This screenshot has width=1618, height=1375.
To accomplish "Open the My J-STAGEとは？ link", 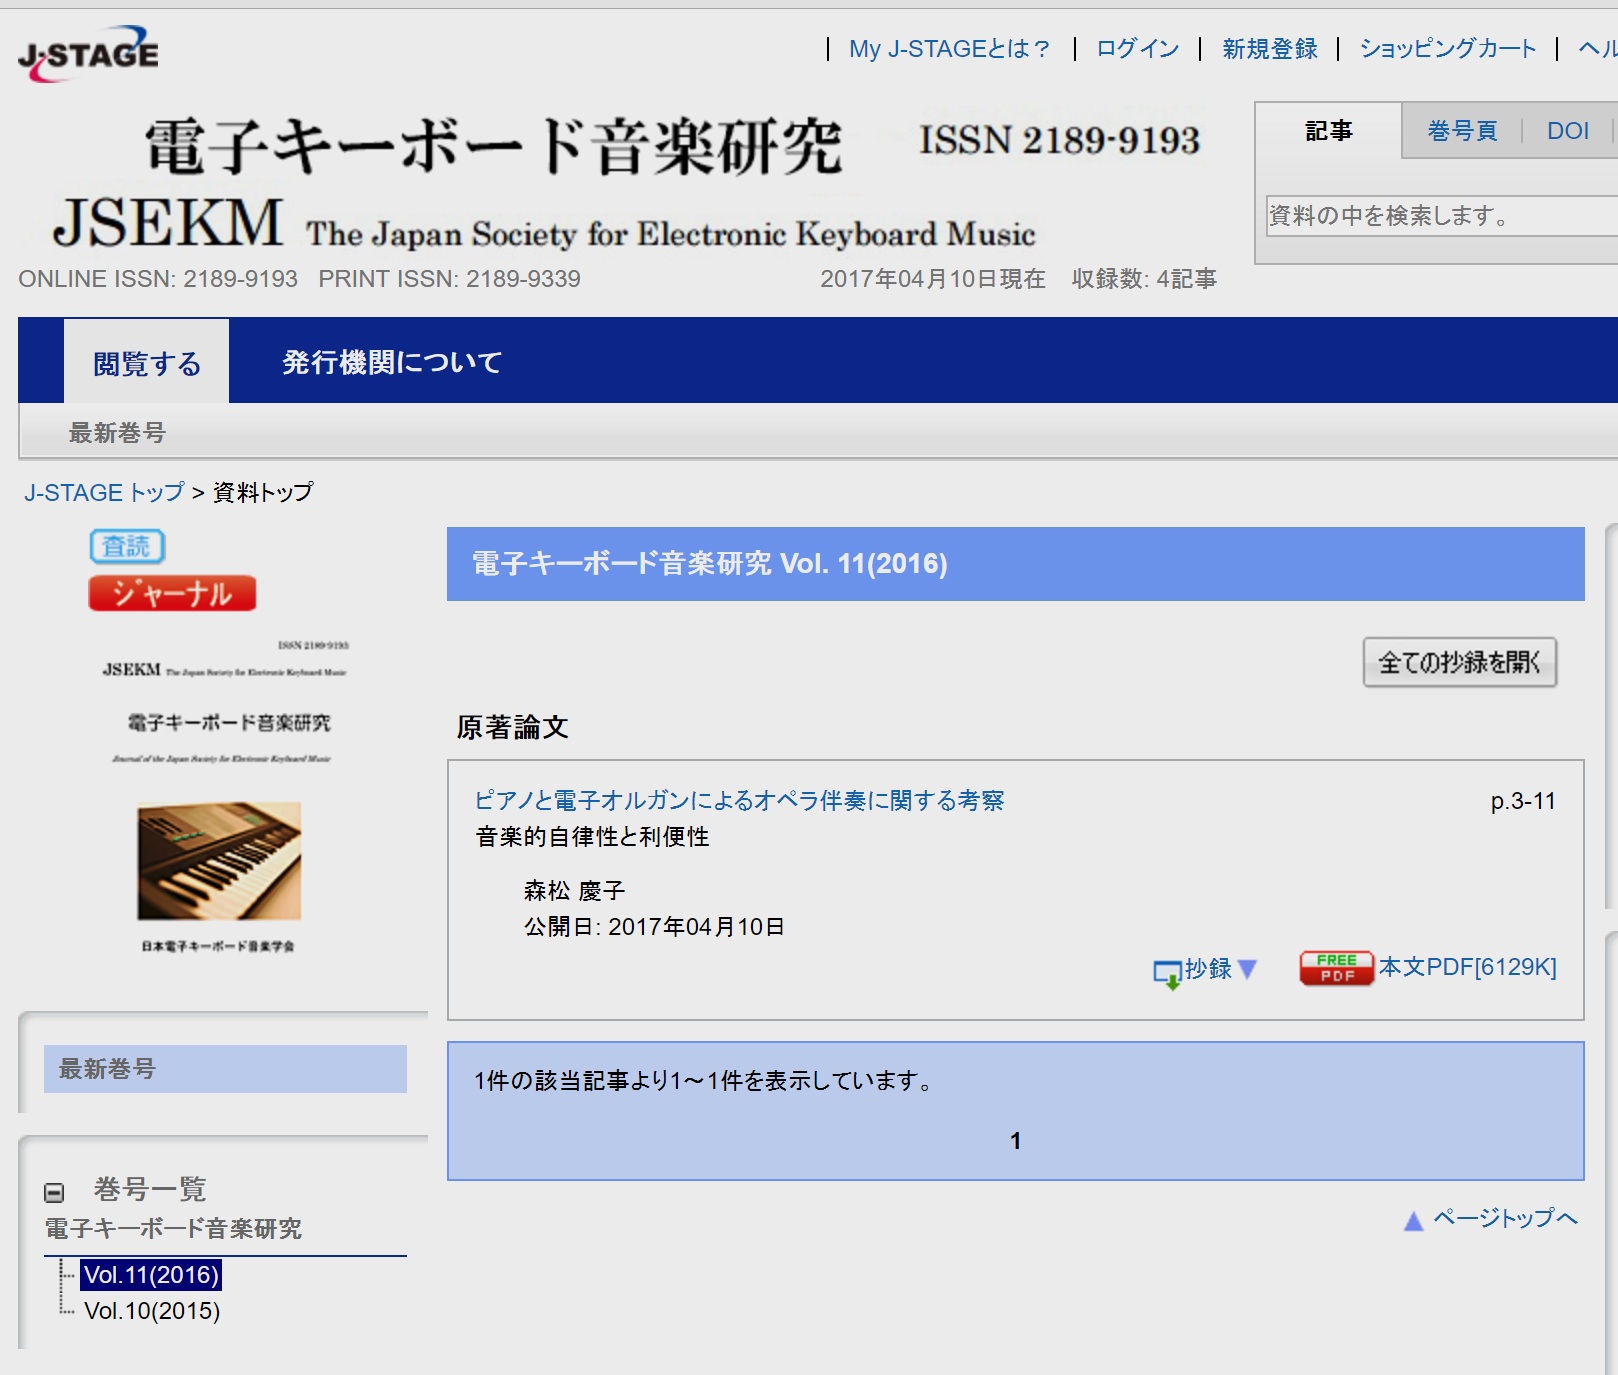I will coord(949,48).
